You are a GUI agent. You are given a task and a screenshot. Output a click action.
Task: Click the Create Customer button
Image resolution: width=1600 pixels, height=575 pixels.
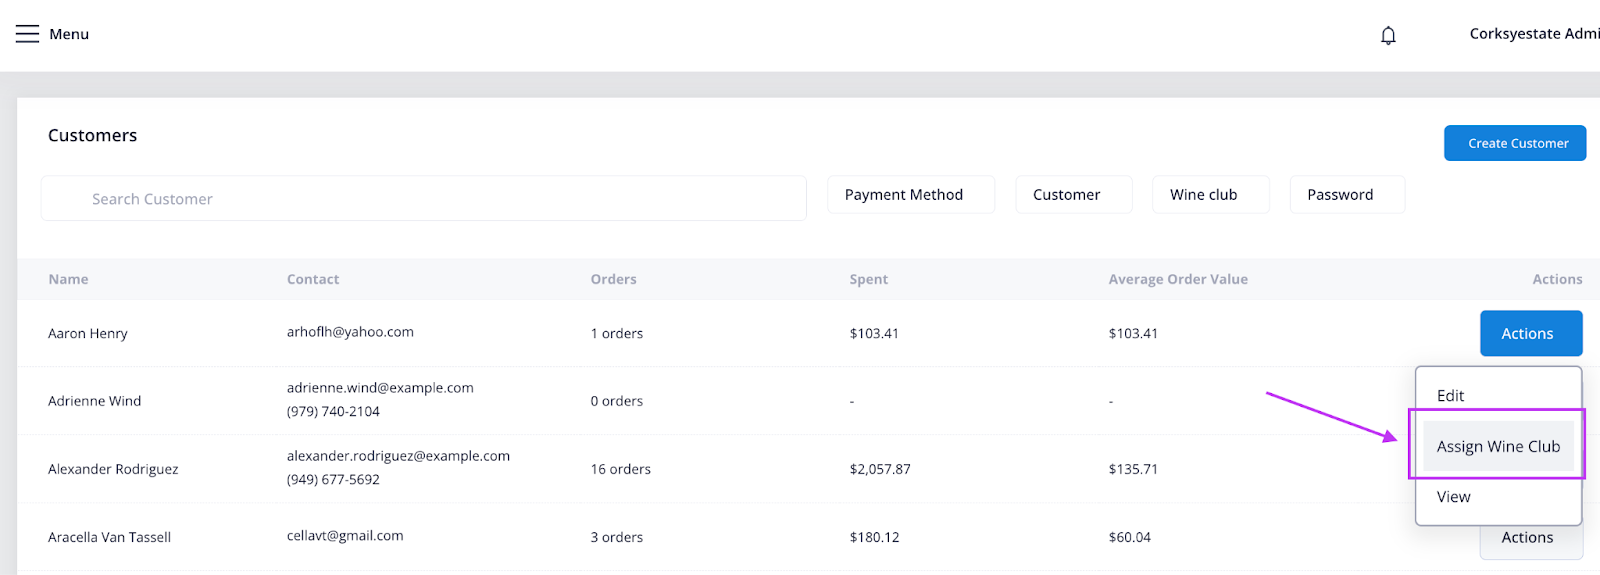pos(1514,143)
